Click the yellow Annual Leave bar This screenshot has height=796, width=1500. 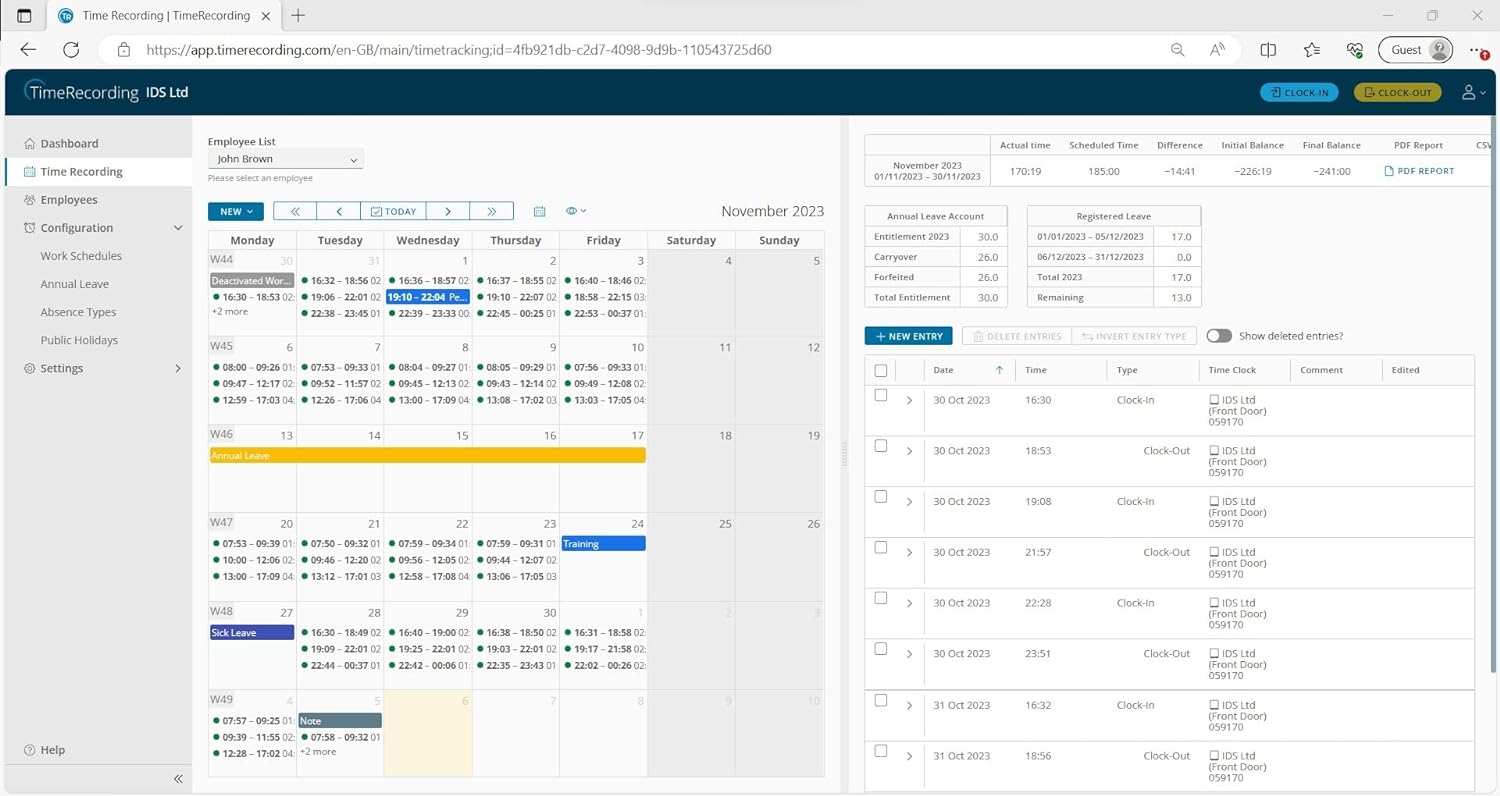(x=427, y=455)
